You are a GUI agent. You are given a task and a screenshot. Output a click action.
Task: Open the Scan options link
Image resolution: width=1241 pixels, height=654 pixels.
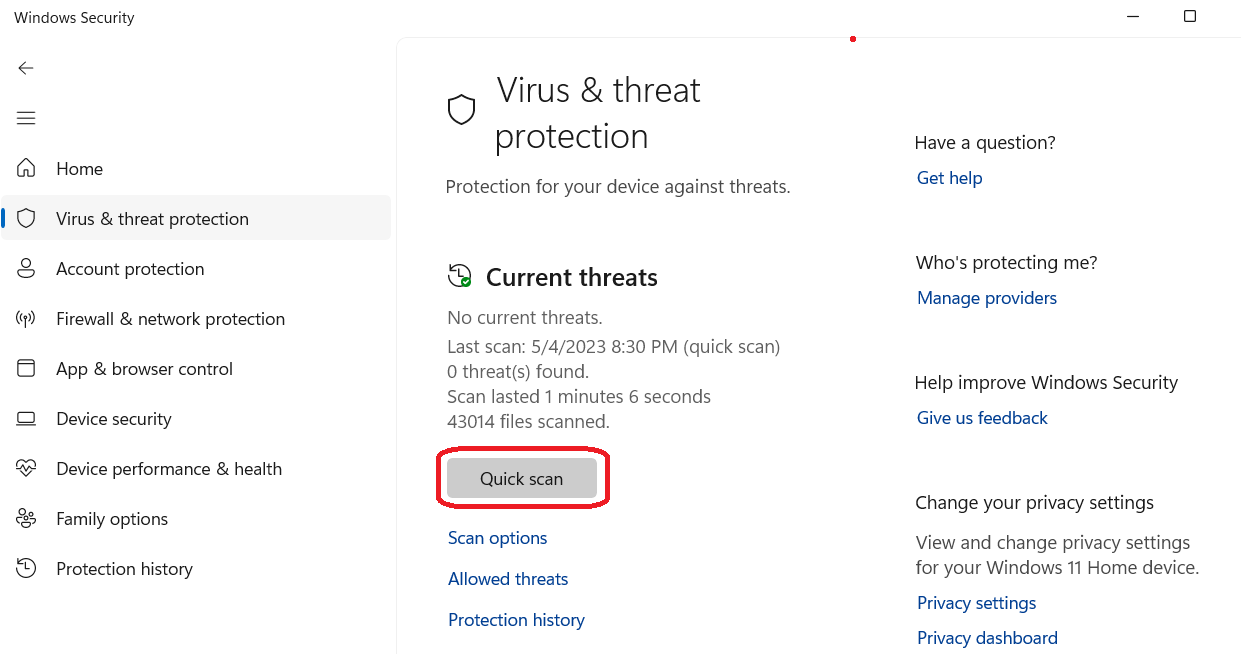pyautogui.click(x=498, y=538)
